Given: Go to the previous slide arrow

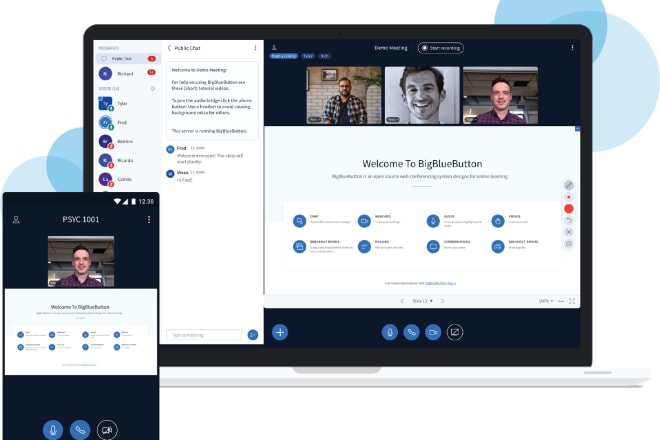Looking at the screenshot, I should (402, 301).
